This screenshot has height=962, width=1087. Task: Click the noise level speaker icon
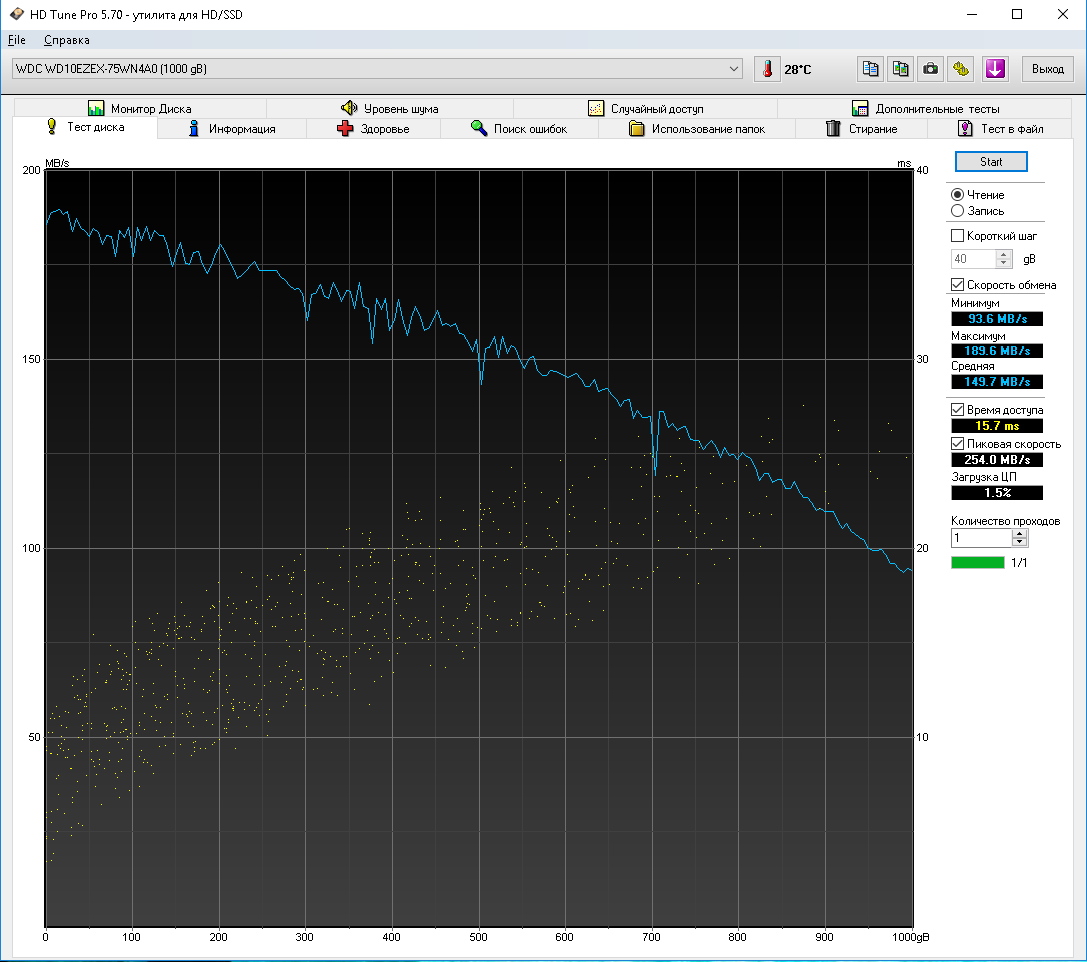pos(349,108)
